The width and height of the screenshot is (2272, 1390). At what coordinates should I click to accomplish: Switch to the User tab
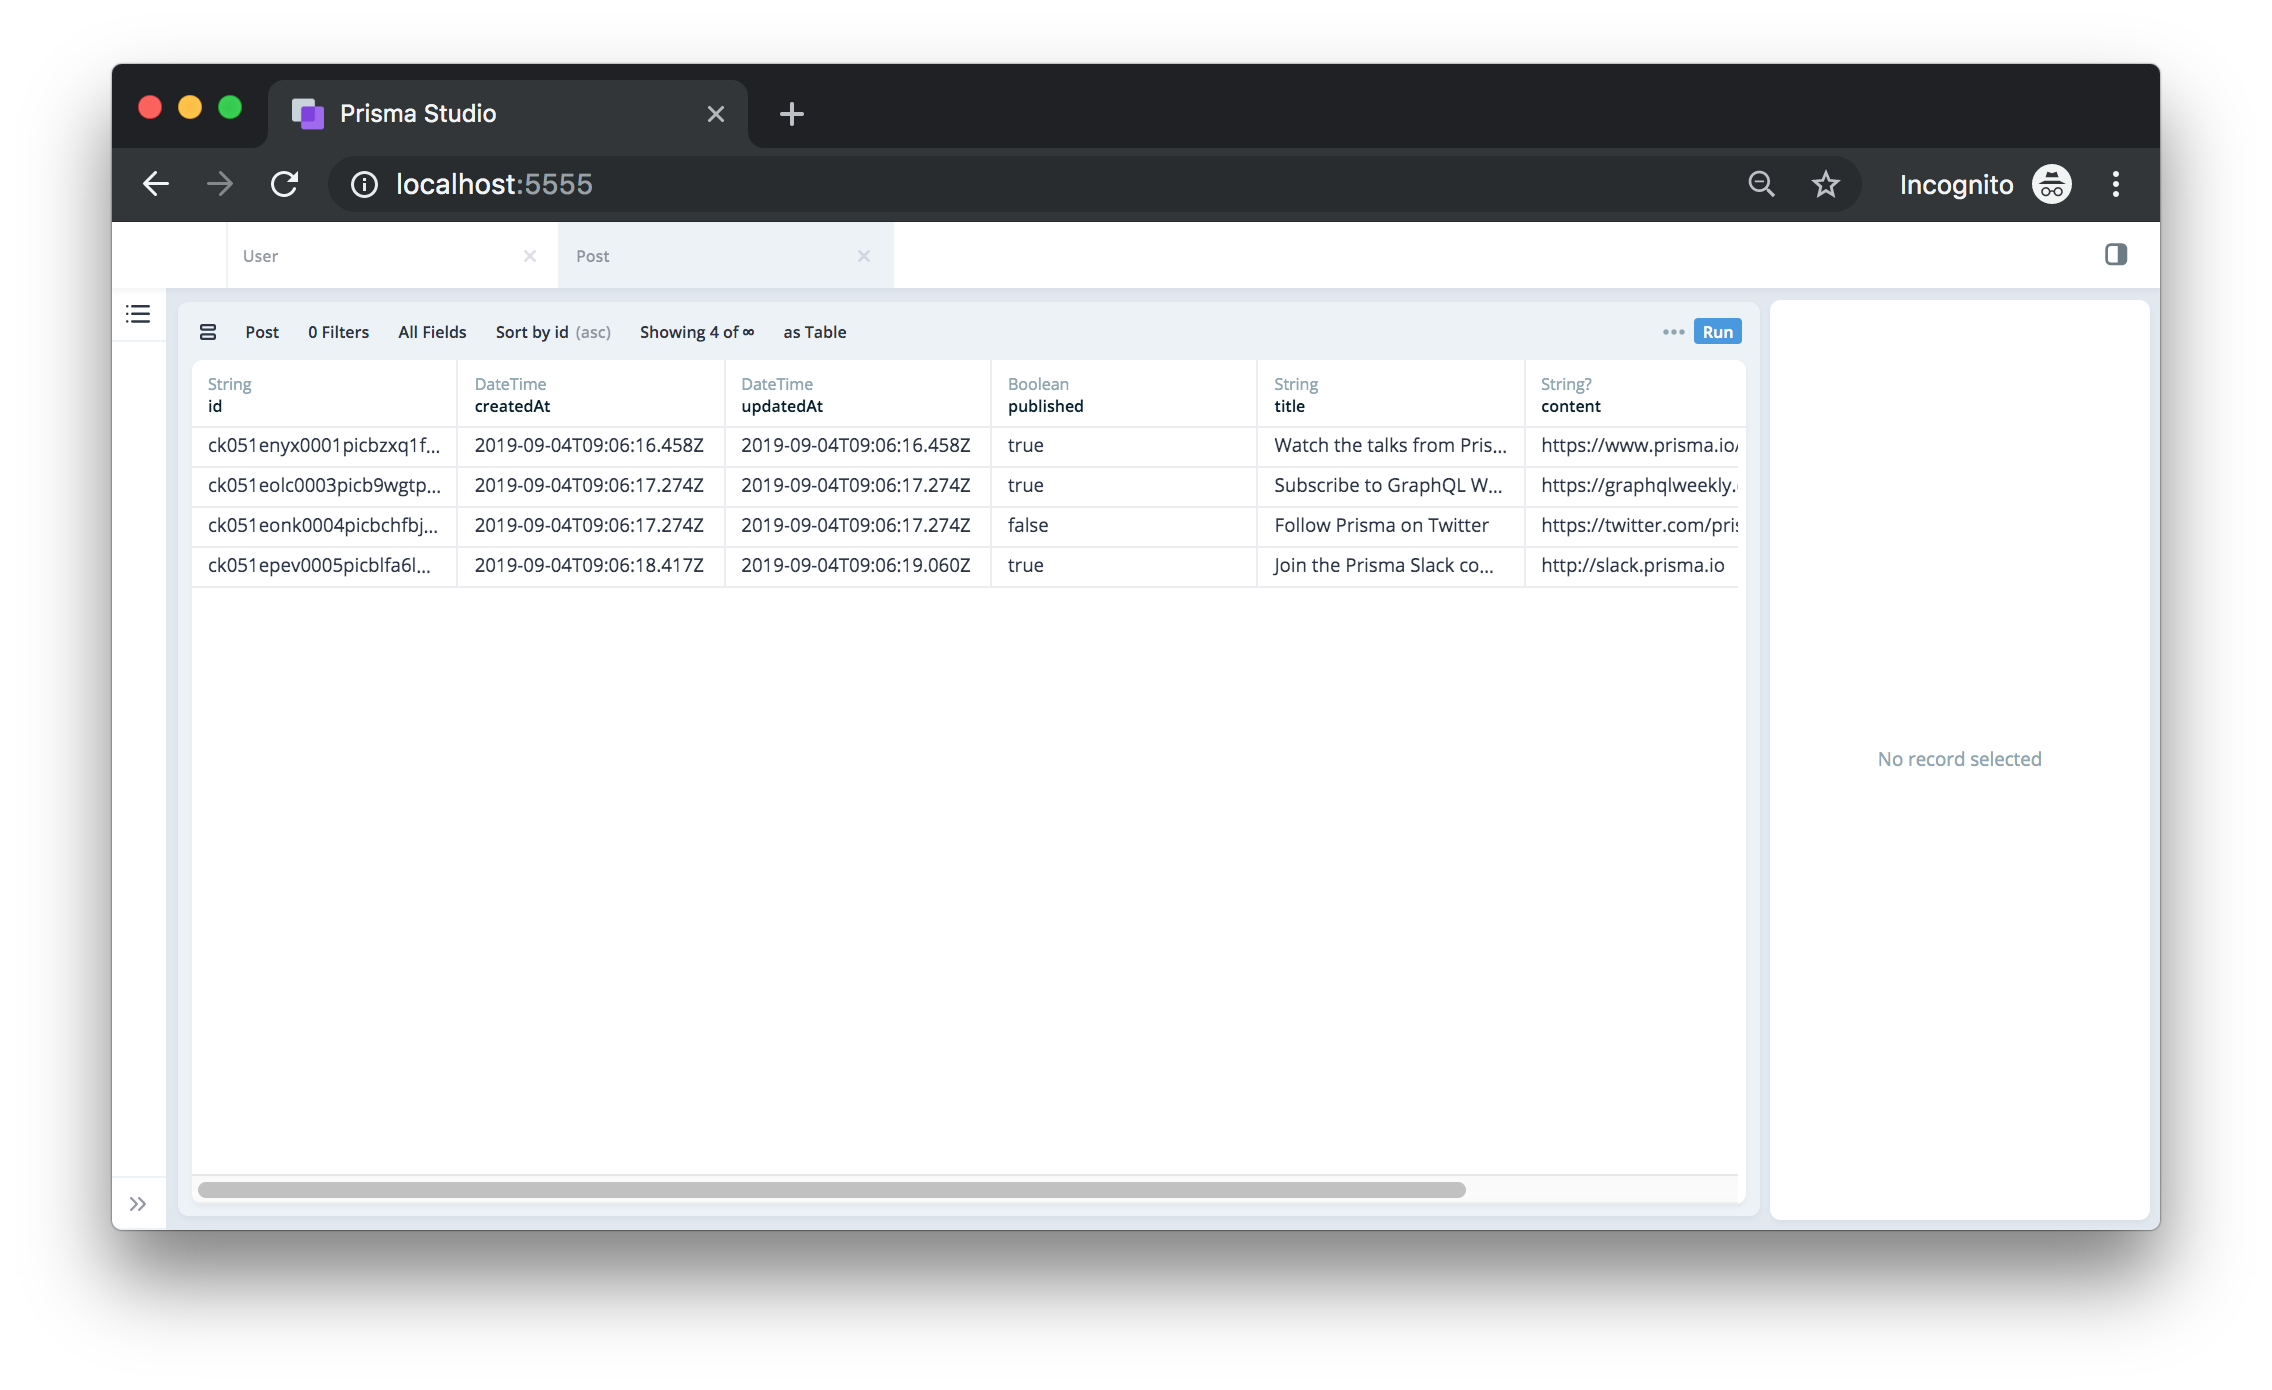pyautogui.click(x=370, y=256)
